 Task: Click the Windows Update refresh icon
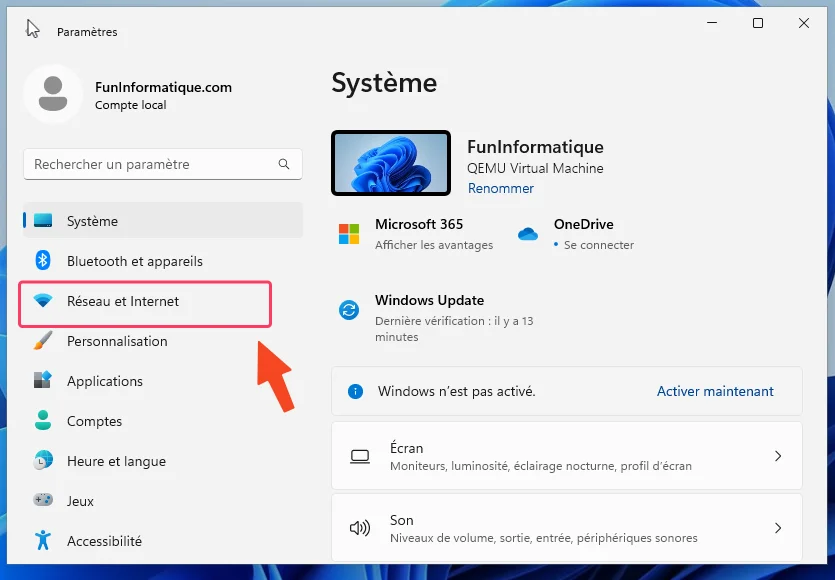(349, 310)
